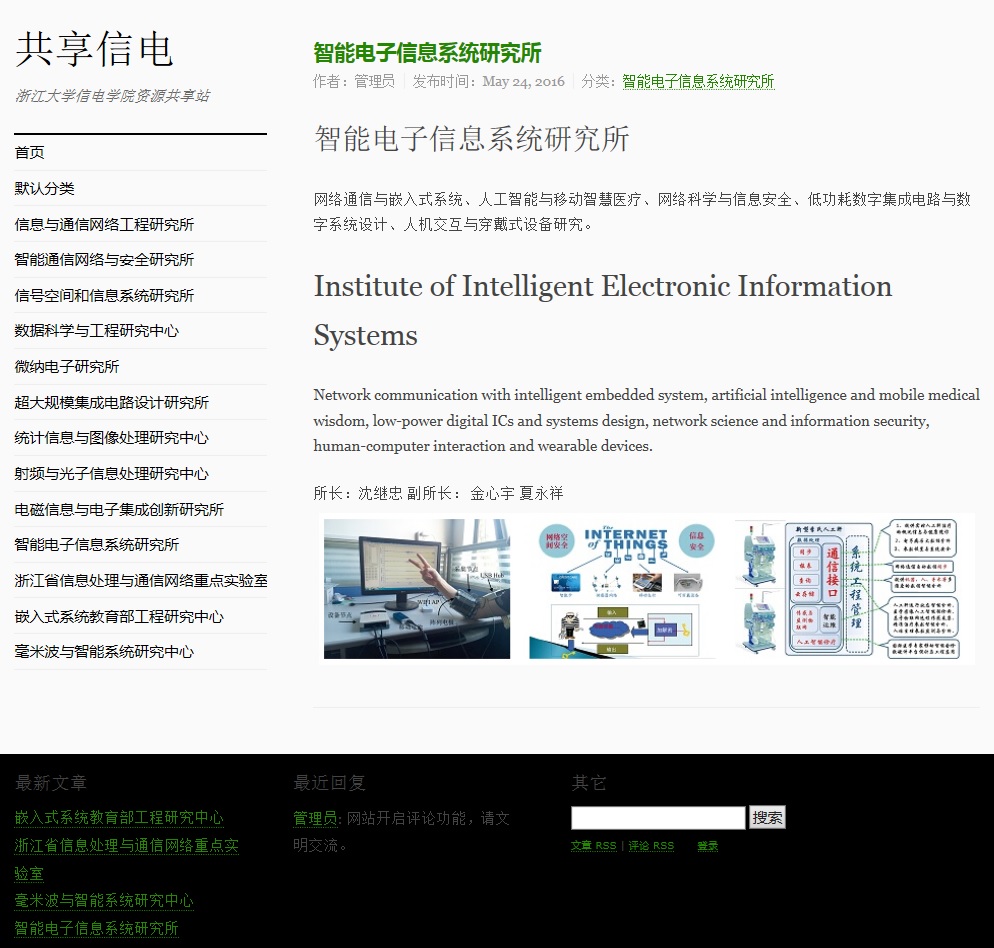Go to 首页 in the sidebar
Image resolution: width=994 pixels, height=948 pixels.
click(x=30, y=153)
